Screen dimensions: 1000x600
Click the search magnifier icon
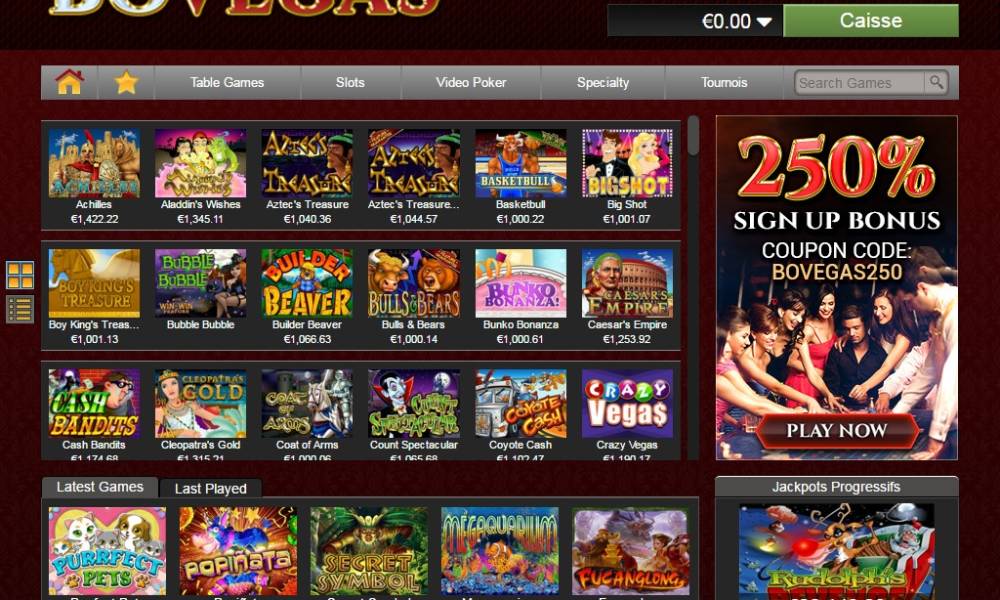coord(936,82)
